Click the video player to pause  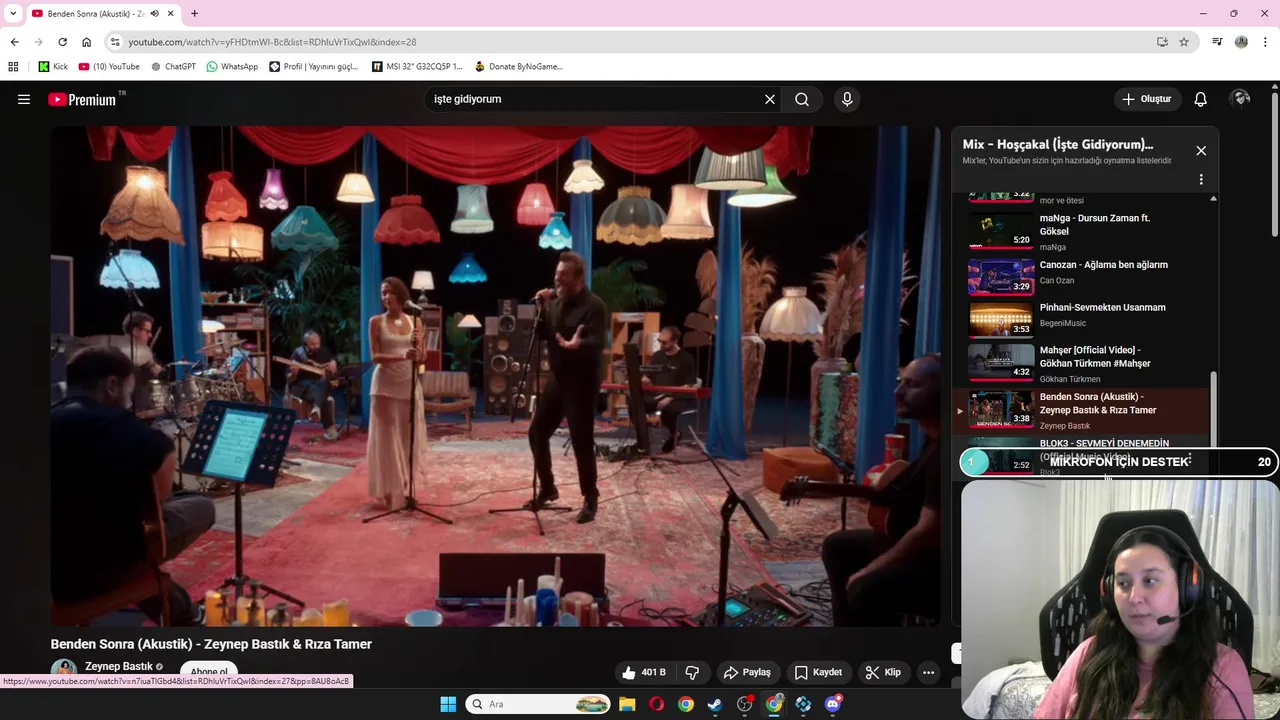[496, 375]
